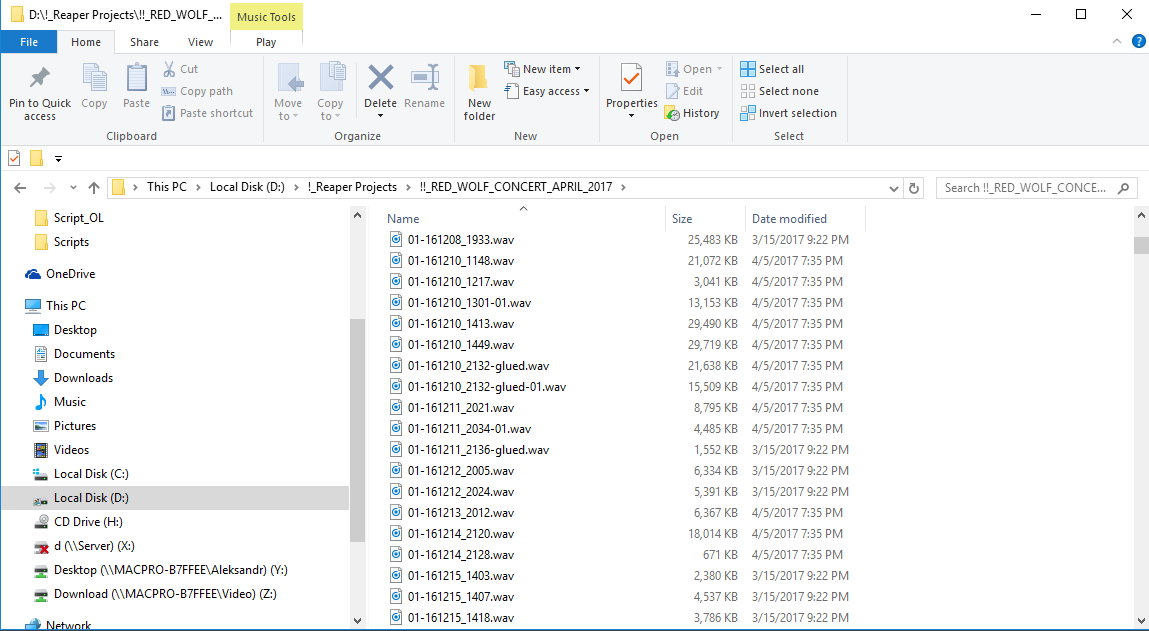Image resolution: width=1149 pixels, height=631 pixels.
Task: Go back with the left arrow
Action: pyautogui.click(x=20, y=188)
